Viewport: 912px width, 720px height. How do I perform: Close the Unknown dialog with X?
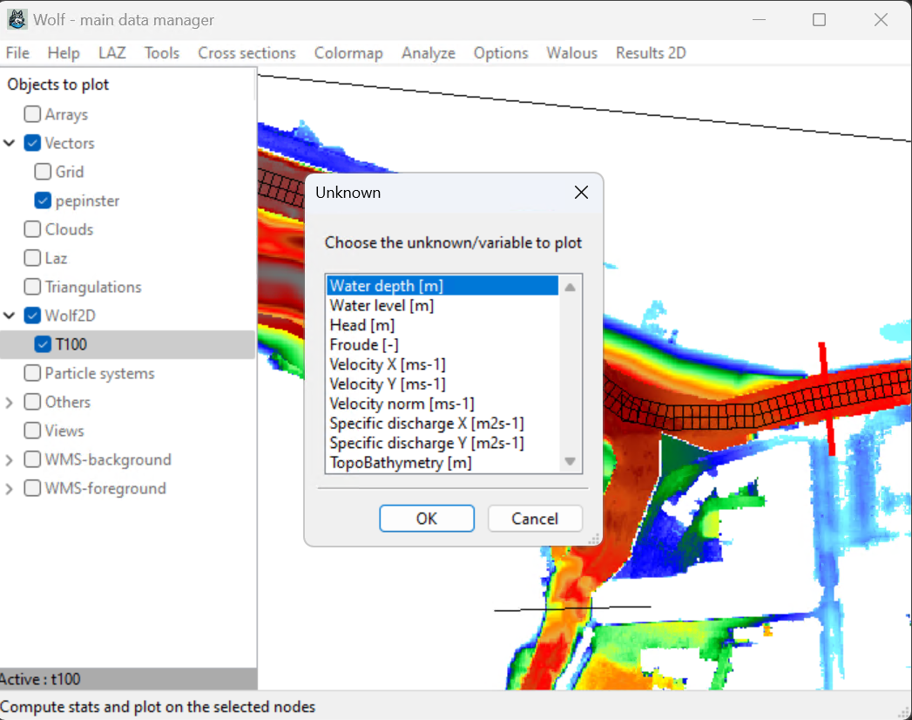581,192
